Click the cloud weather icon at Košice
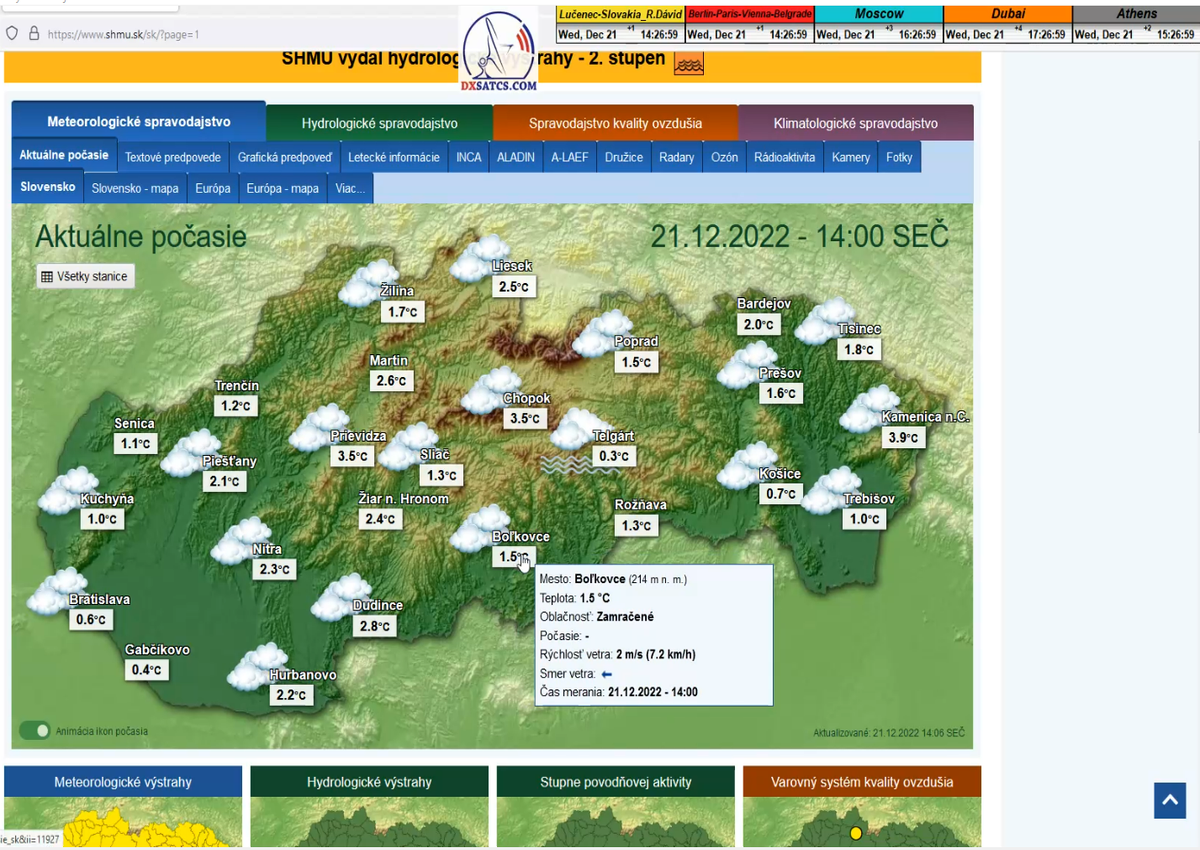 [x=748, y=466]
